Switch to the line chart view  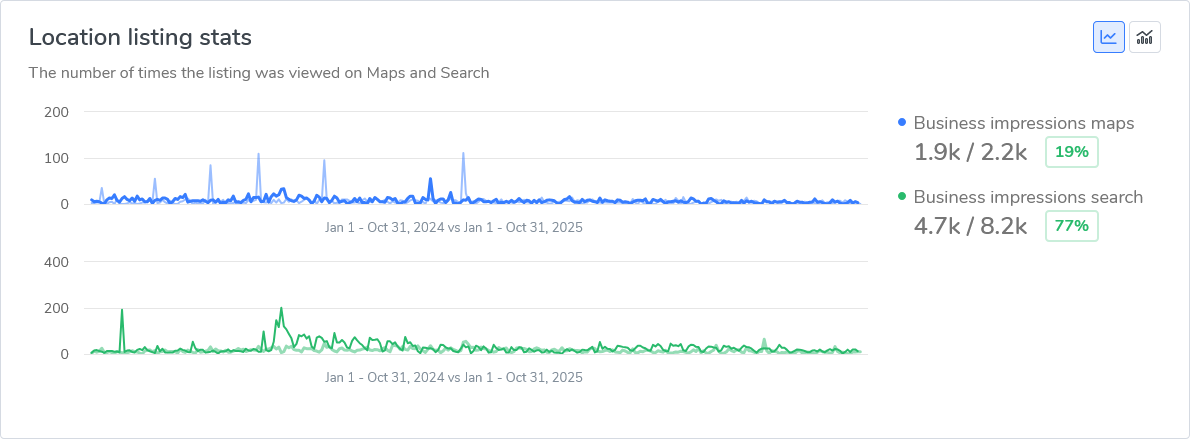pyautogui.click(x=1108, y=37)
